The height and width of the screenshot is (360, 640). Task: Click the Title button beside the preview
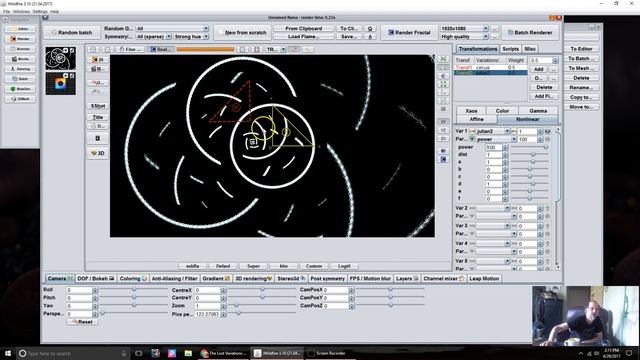pos(98,117)
